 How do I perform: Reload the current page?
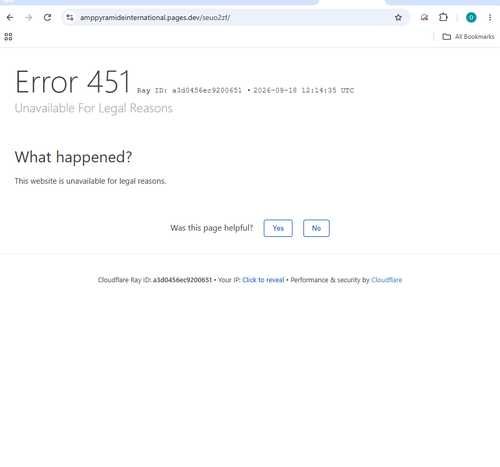[47, 17]
